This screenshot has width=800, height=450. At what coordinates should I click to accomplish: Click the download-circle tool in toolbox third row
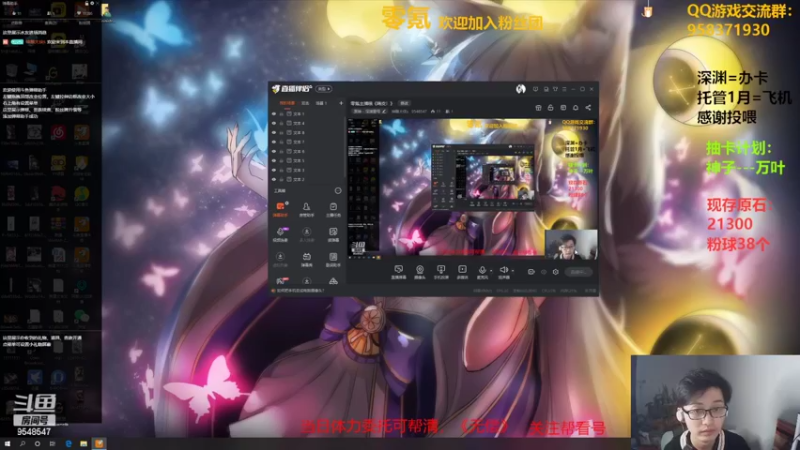tap(280, 257)
